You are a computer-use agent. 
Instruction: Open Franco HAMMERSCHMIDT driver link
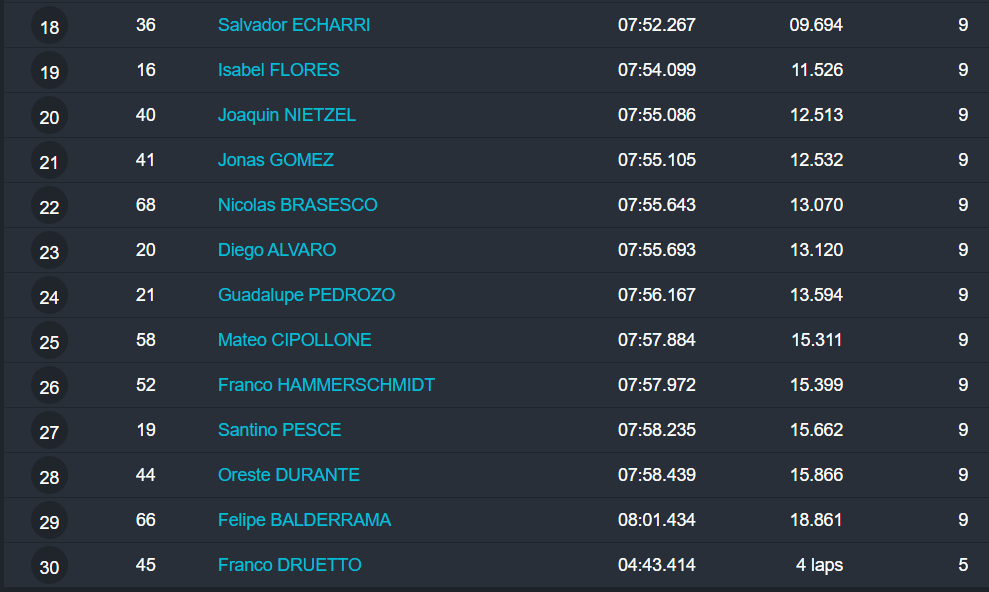(x=326, y=385)
